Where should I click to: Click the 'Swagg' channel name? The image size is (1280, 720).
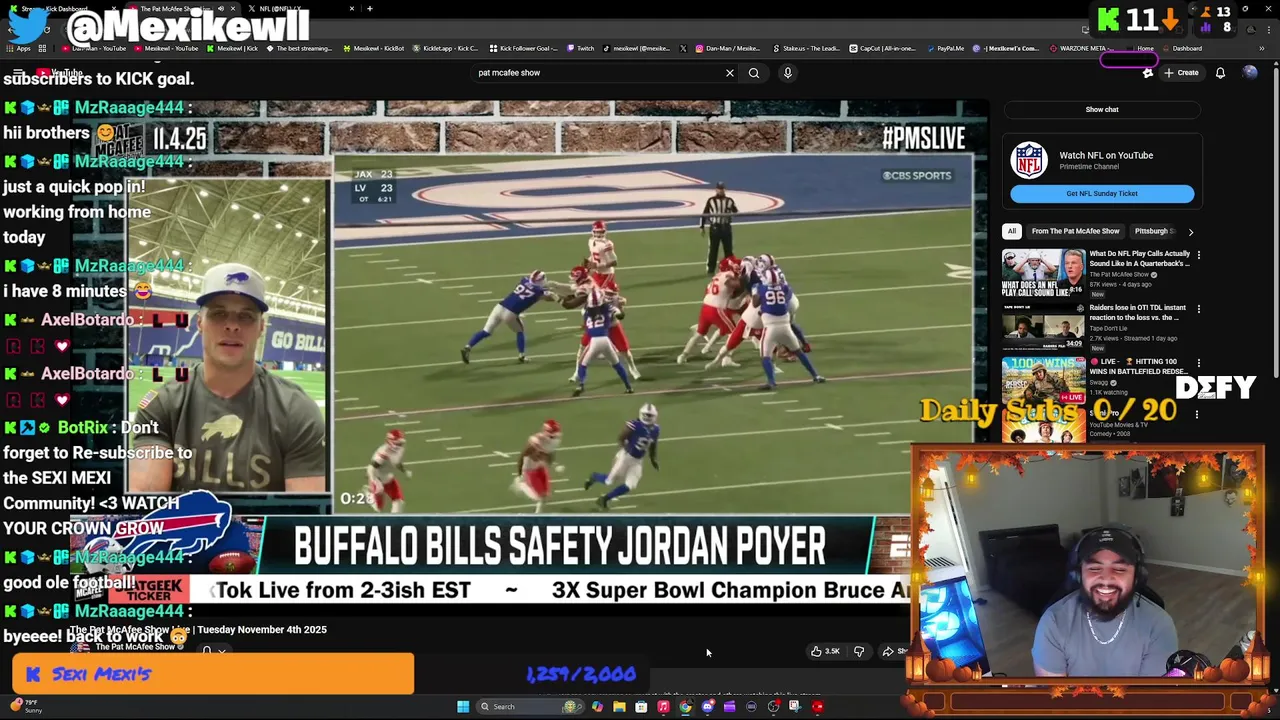coord(1099,382)
